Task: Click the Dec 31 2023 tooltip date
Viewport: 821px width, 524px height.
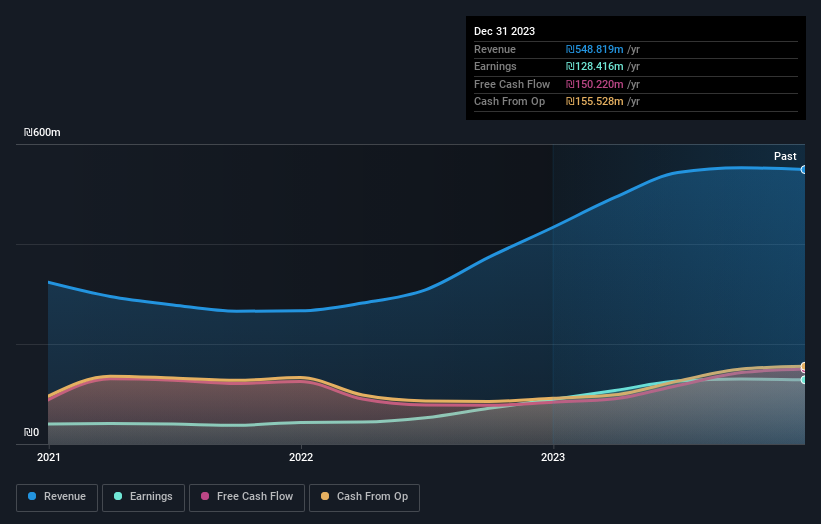Action: tap(504, 31)
